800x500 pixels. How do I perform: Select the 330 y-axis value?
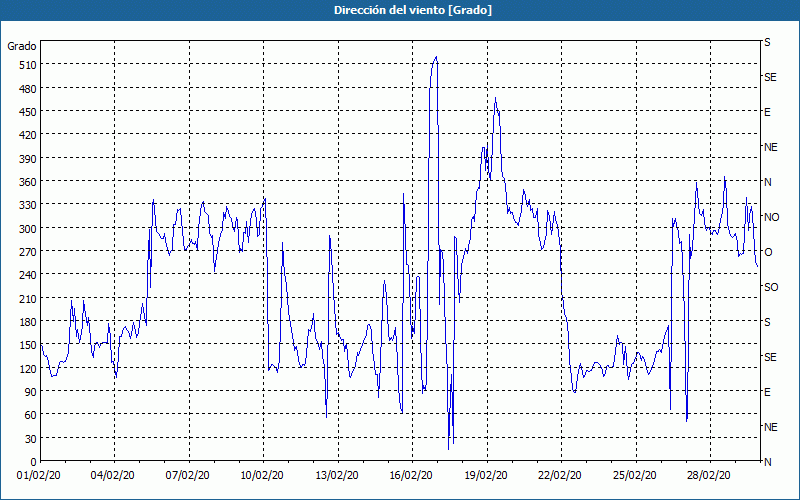[27, 205]
